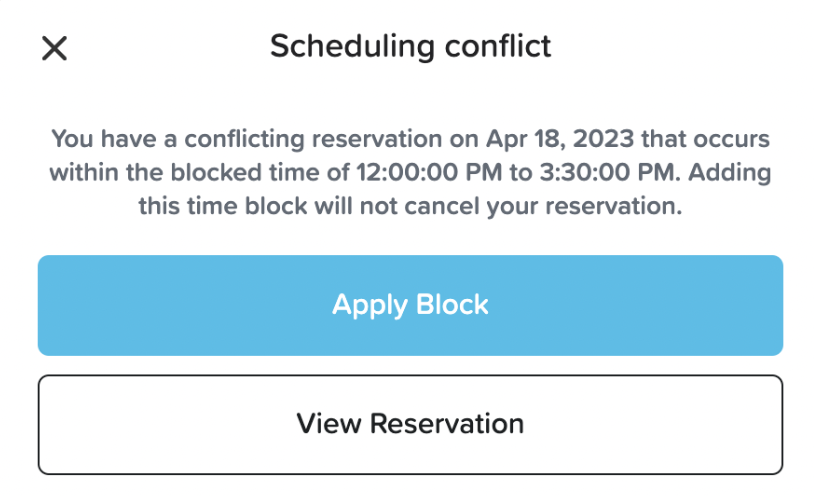Confirm the time block with Apply Block

410,305
